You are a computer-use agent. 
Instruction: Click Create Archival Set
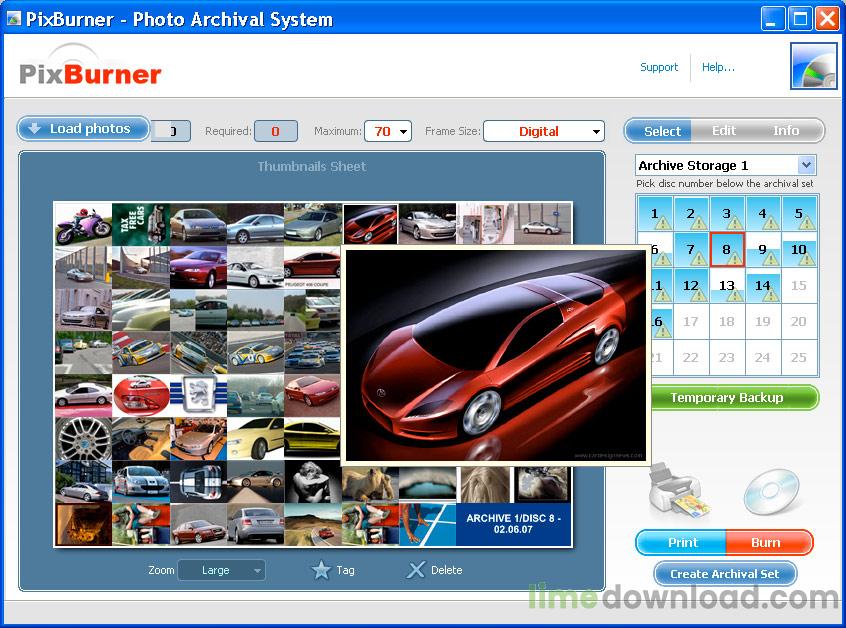pyautogui.click(x=724, y=573)
